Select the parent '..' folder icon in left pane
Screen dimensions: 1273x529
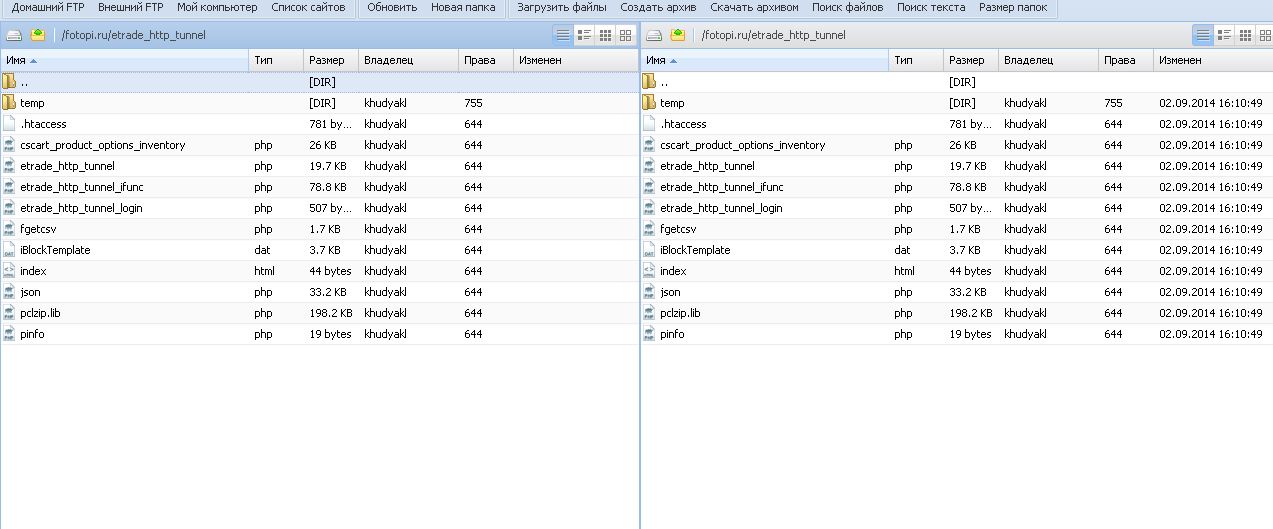(x=9, y=81)
